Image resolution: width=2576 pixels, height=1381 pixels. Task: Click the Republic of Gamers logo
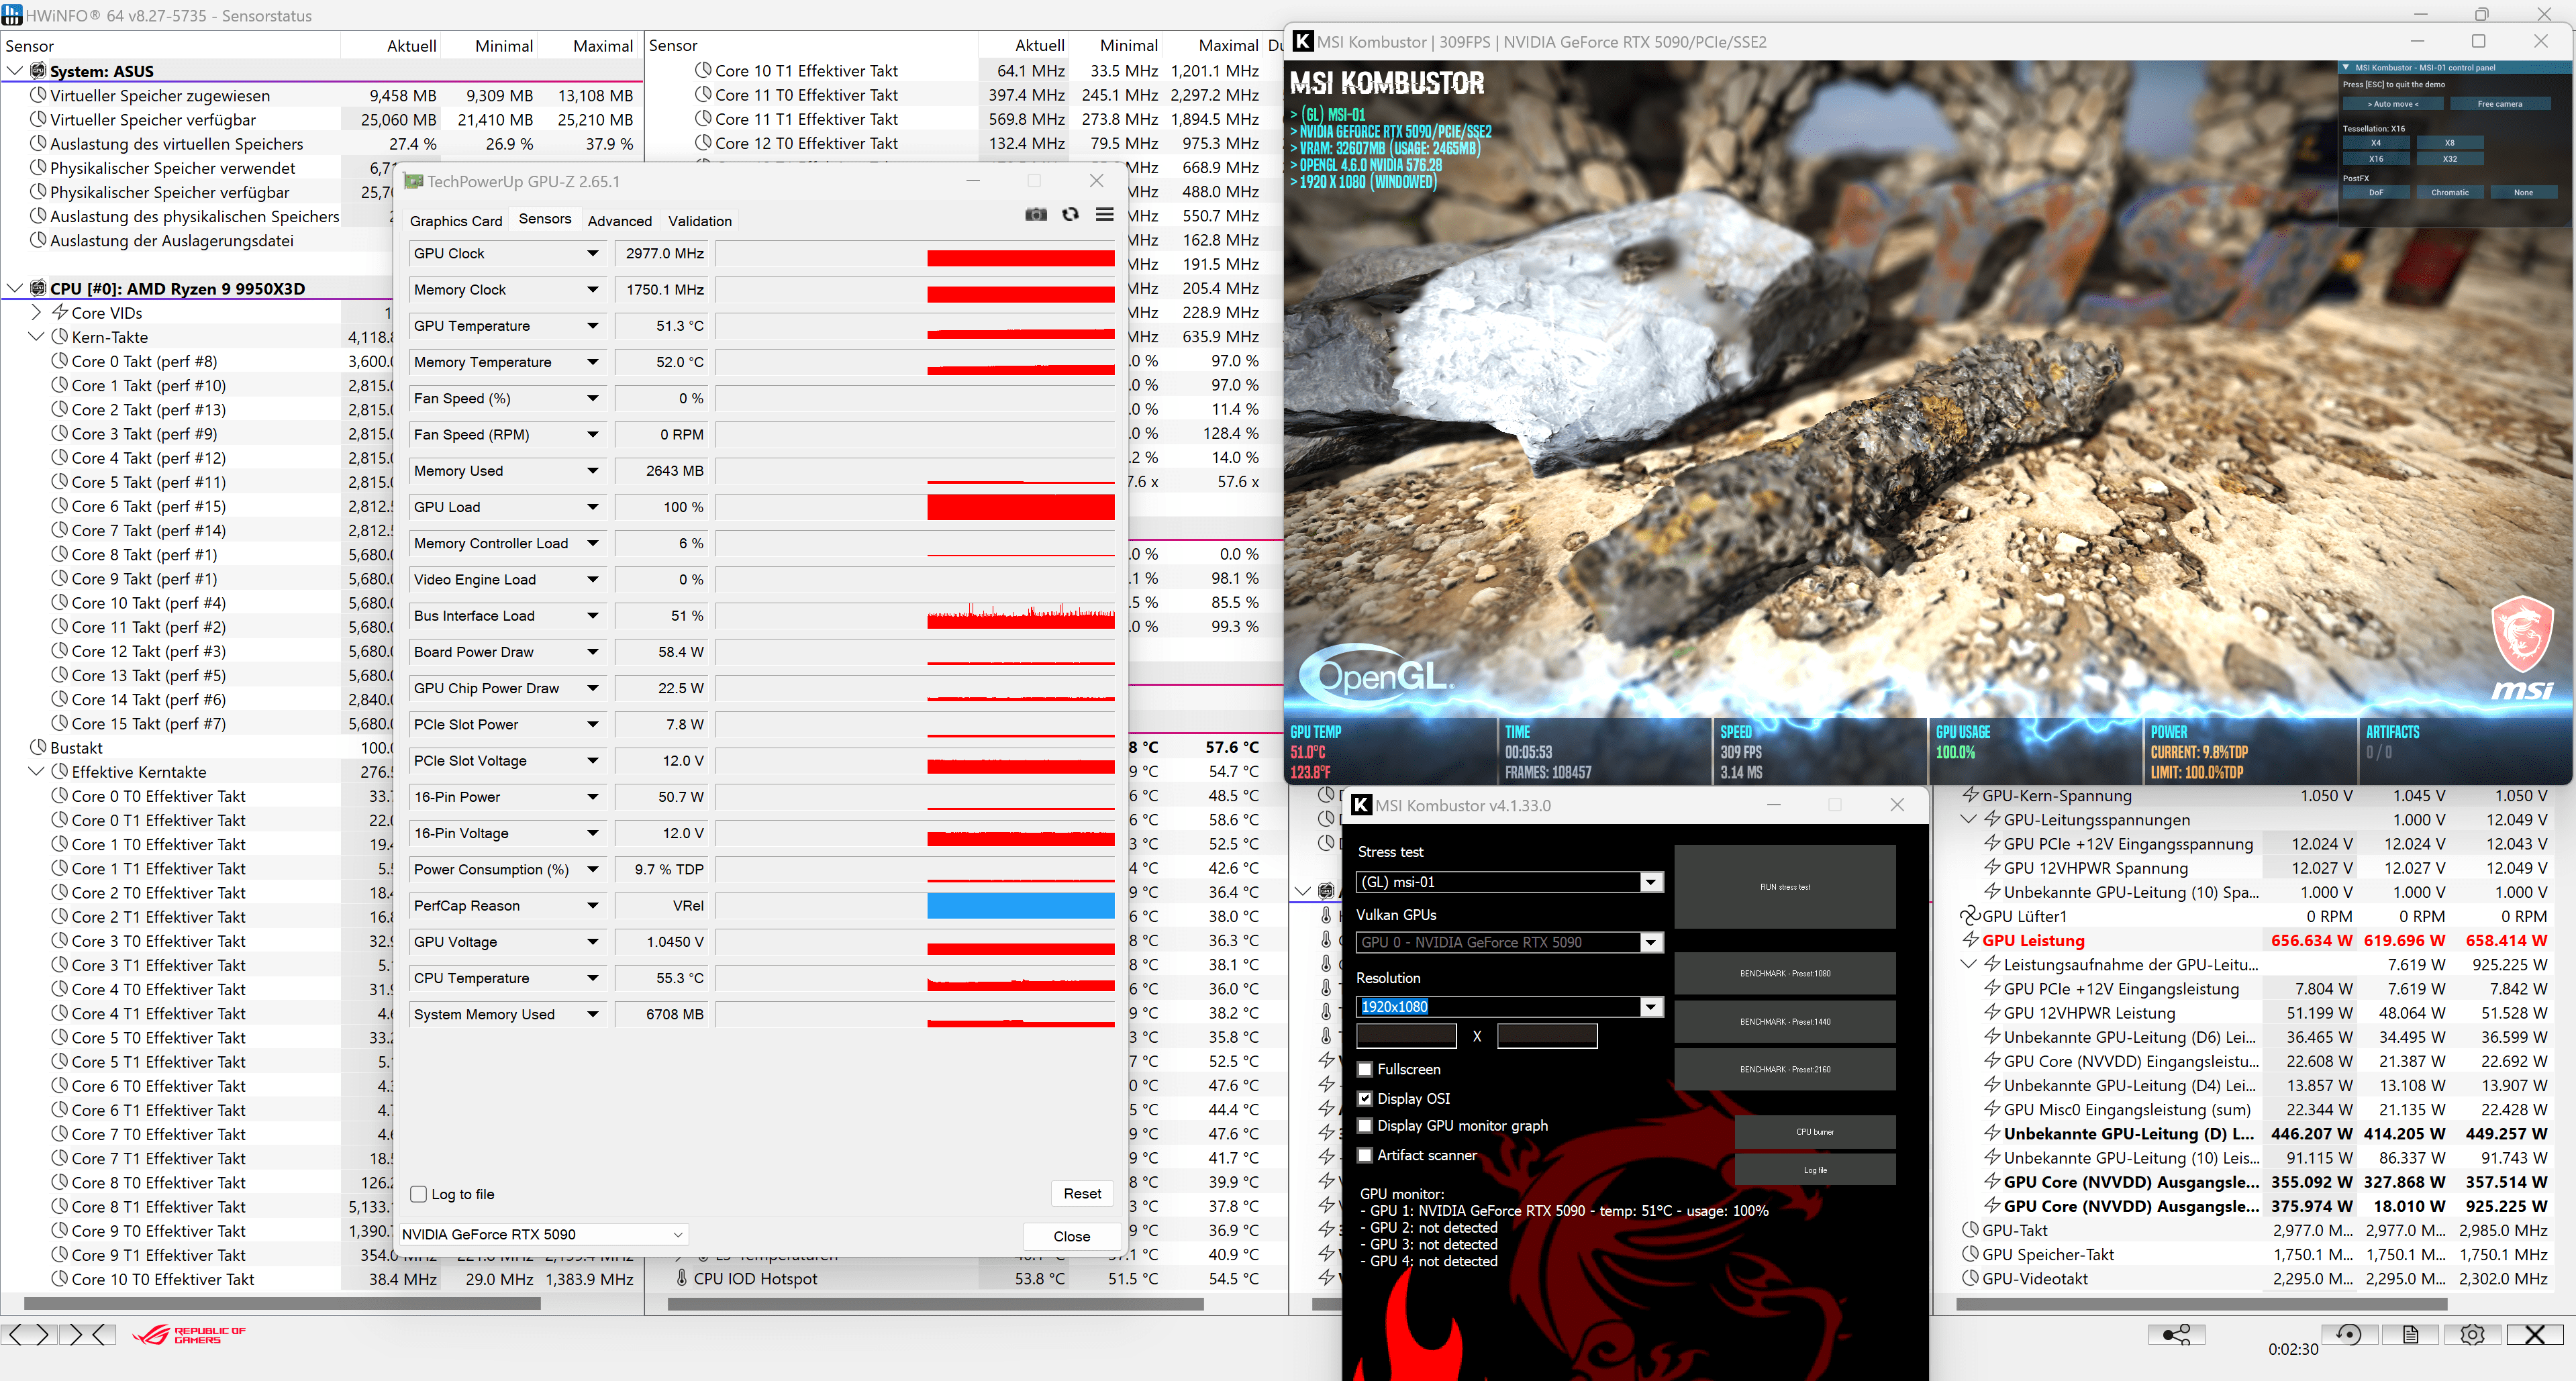pyautogui.click(x=190, y=1335)
